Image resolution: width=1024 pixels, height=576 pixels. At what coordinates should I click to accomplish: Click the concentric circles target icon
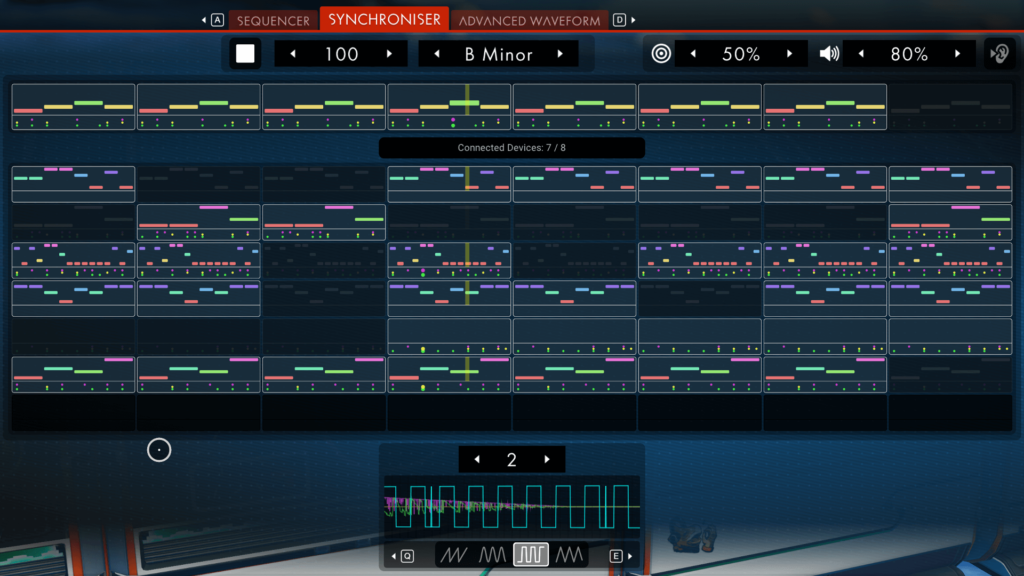click(x=661, y=54)
